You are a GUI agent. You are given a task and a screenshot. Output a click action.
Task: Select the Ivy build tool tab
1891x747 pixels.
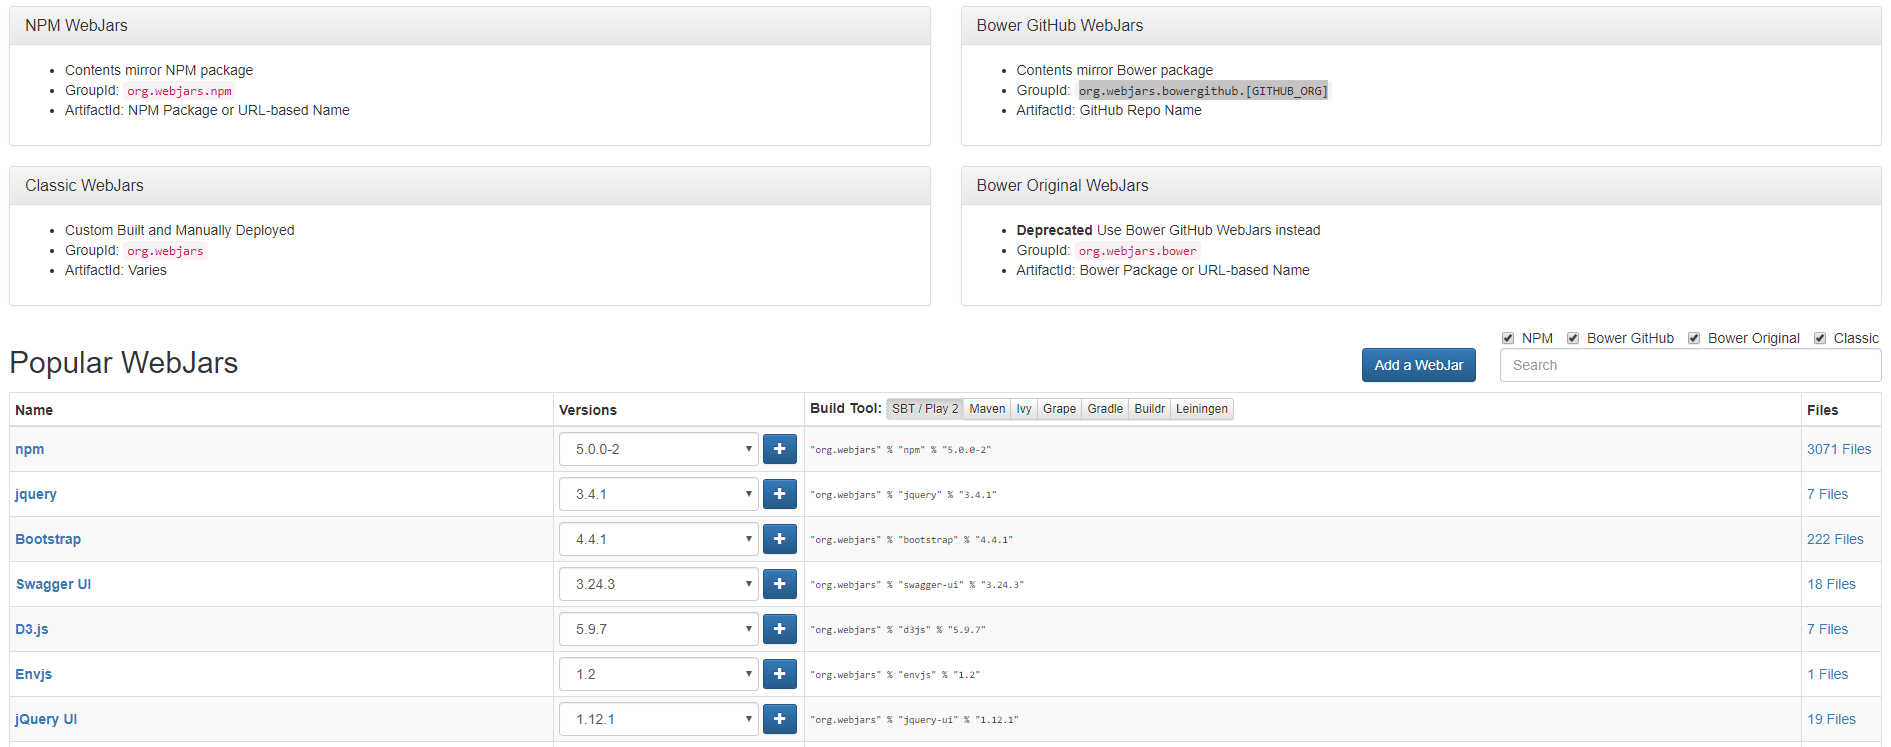tap(1024, 409)
